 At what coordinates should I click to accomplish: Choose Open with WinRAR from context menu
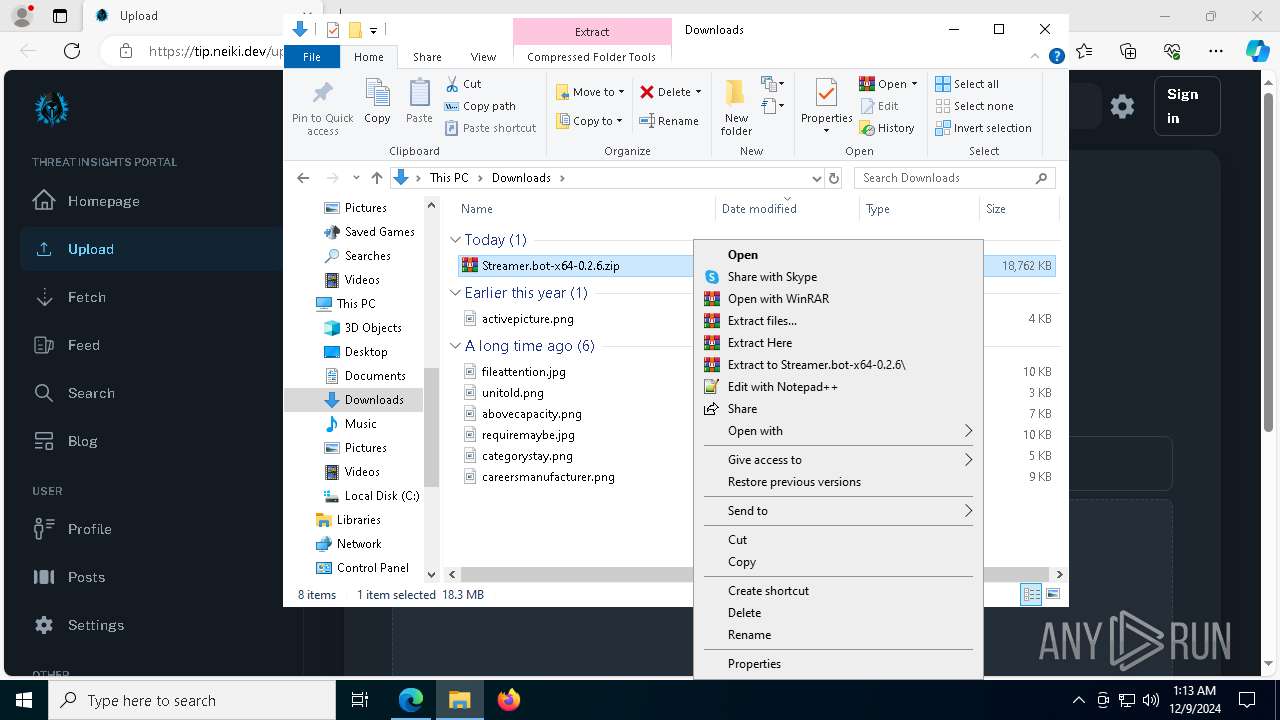(x=778, y=299)
